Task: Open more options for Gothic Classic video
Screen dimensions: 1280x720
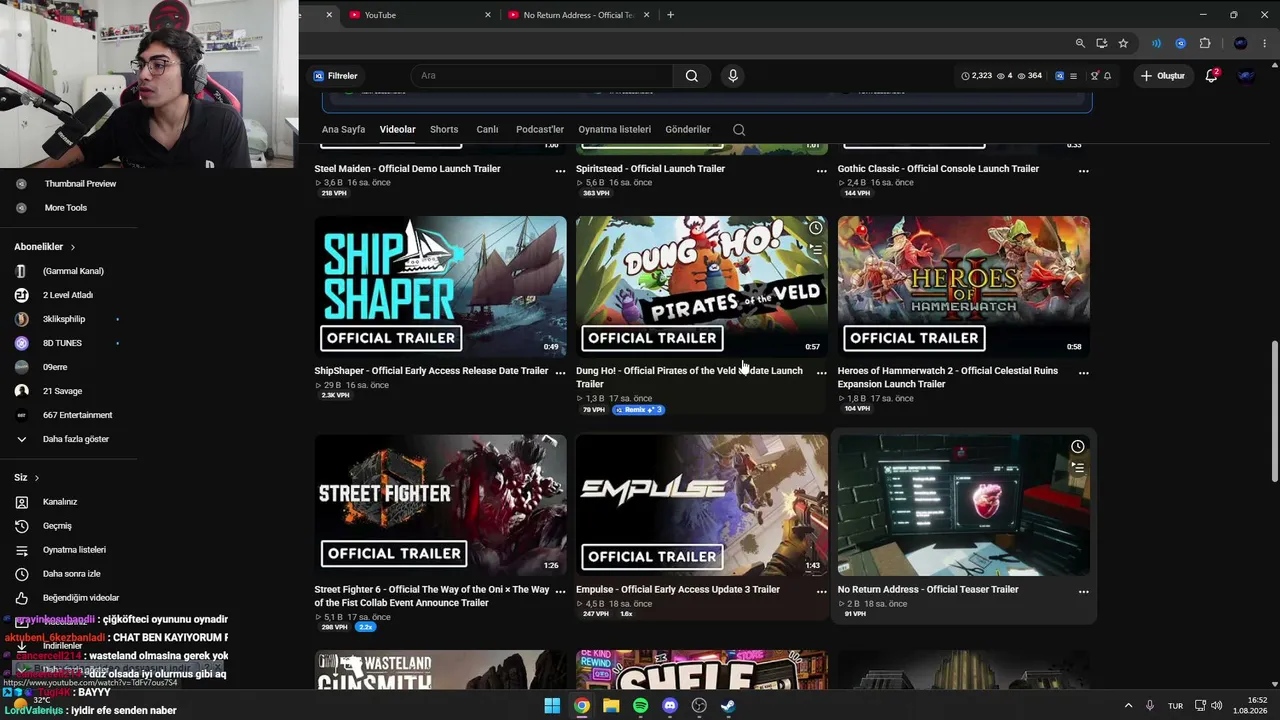Action: [x=1084, y=171]
